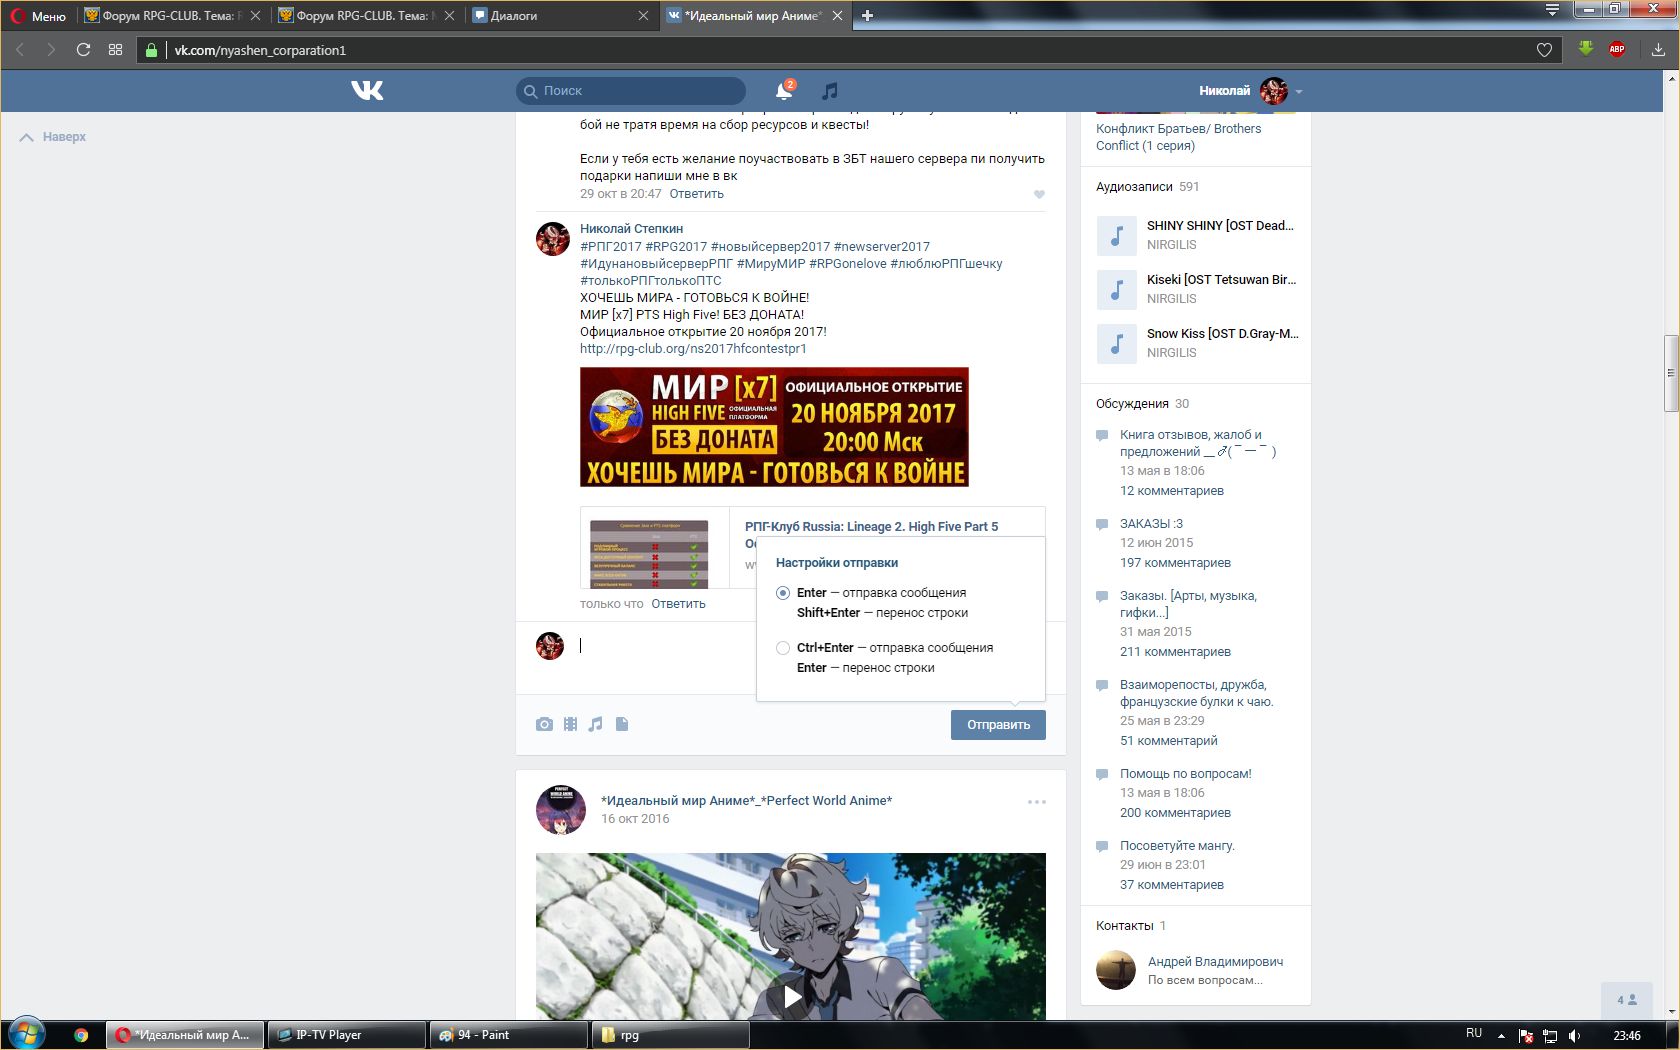Open the new browser tab
This screenshot has height=1050, width=1680.
pyautogui.click(x=868, y=15)
